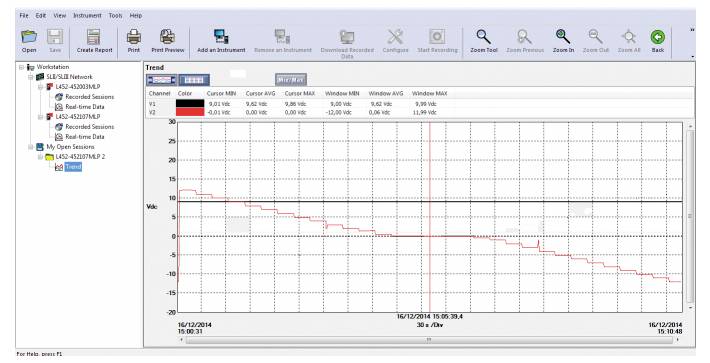Open Recorded Sessions under L452-452107MLP

(x=89, y=127)
